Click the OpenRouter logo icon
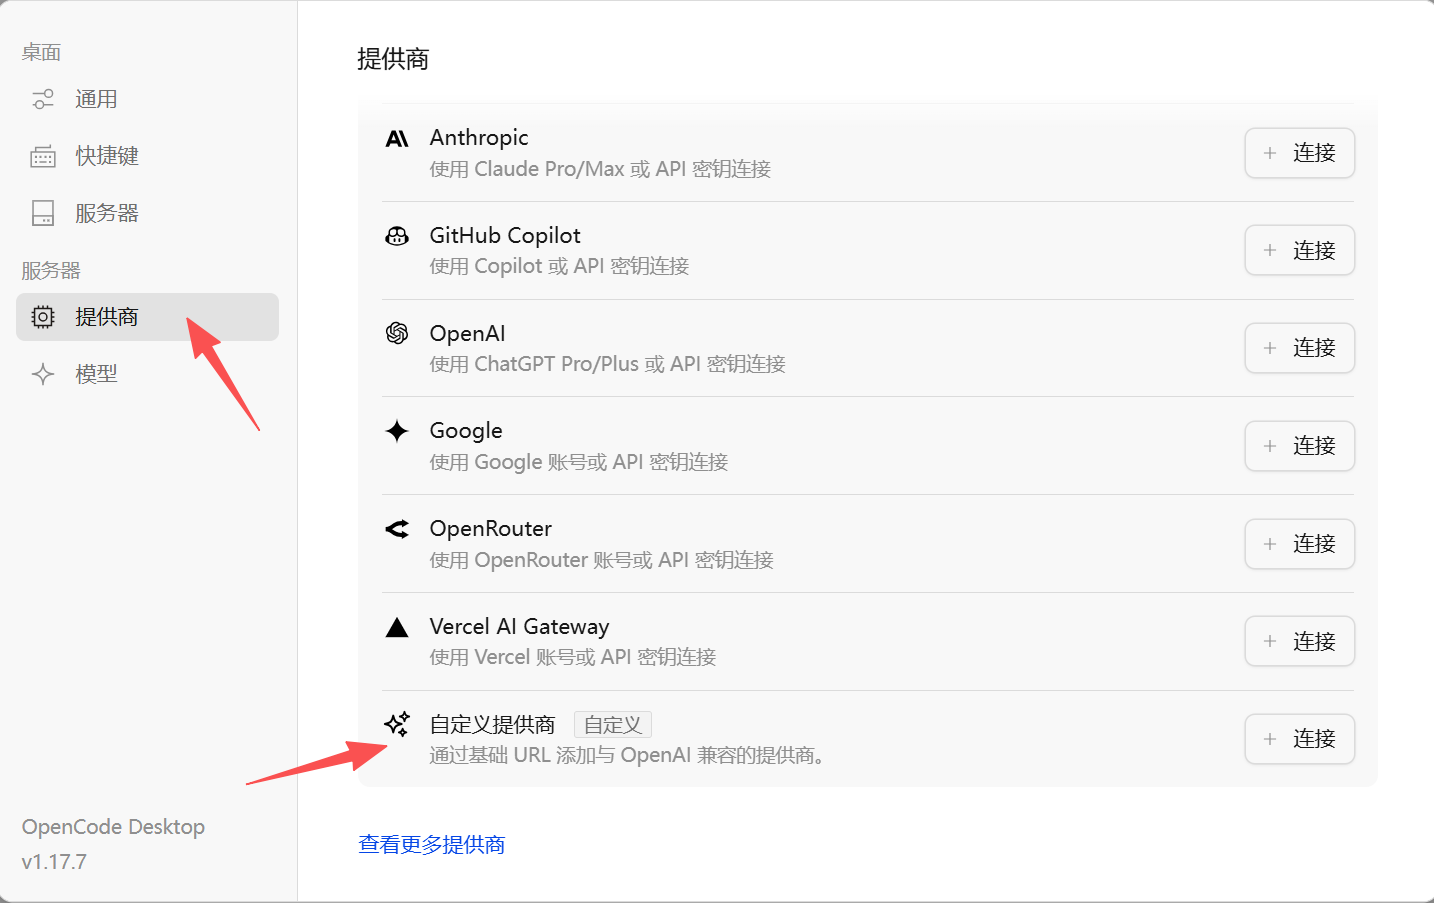The height and width of the screenshot is (903, 1434). [x=397, y=529]
